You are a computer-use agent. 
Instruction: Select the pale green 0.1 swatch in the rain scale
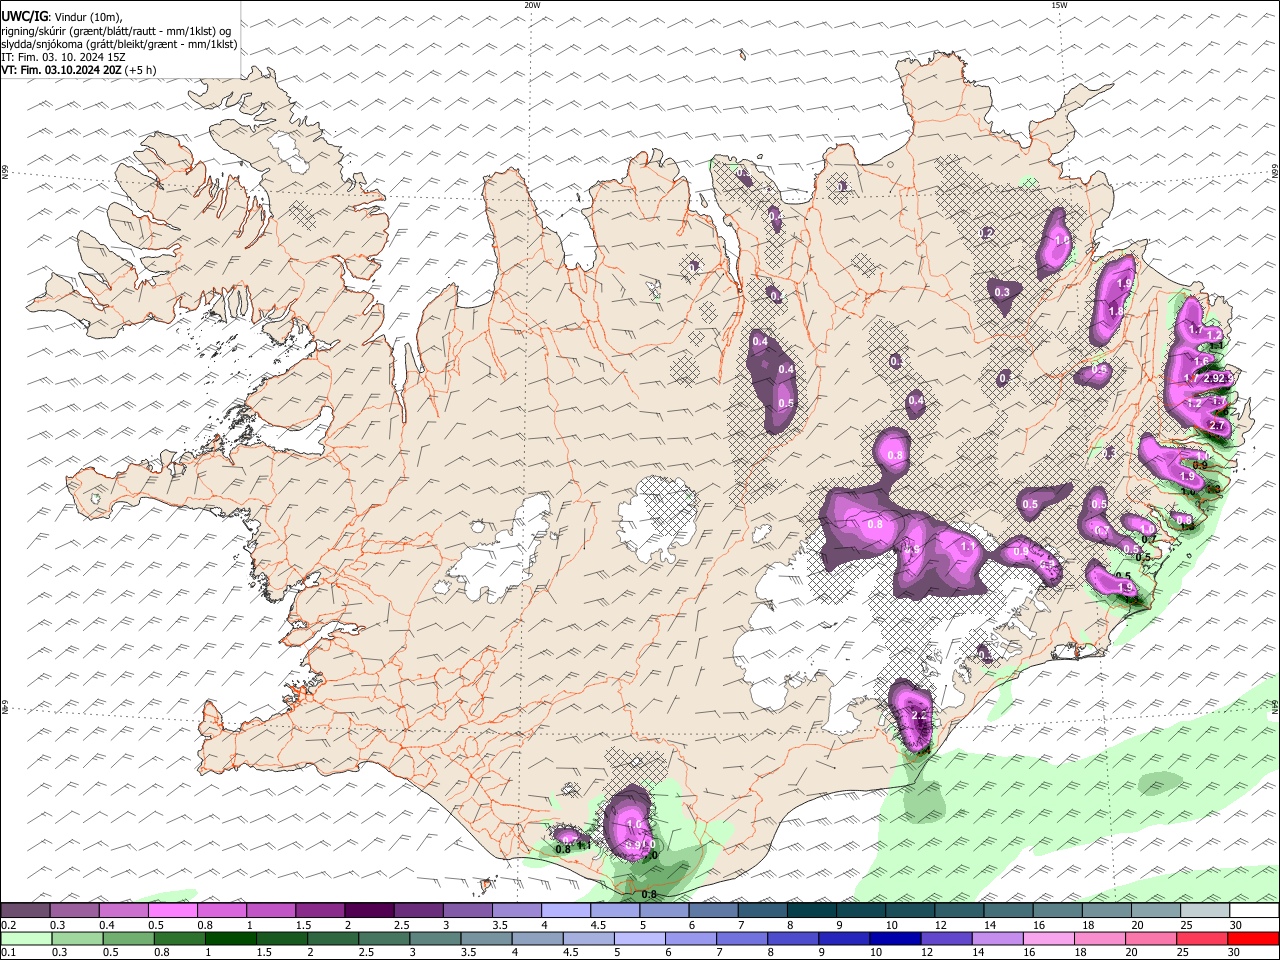(27, 938)
